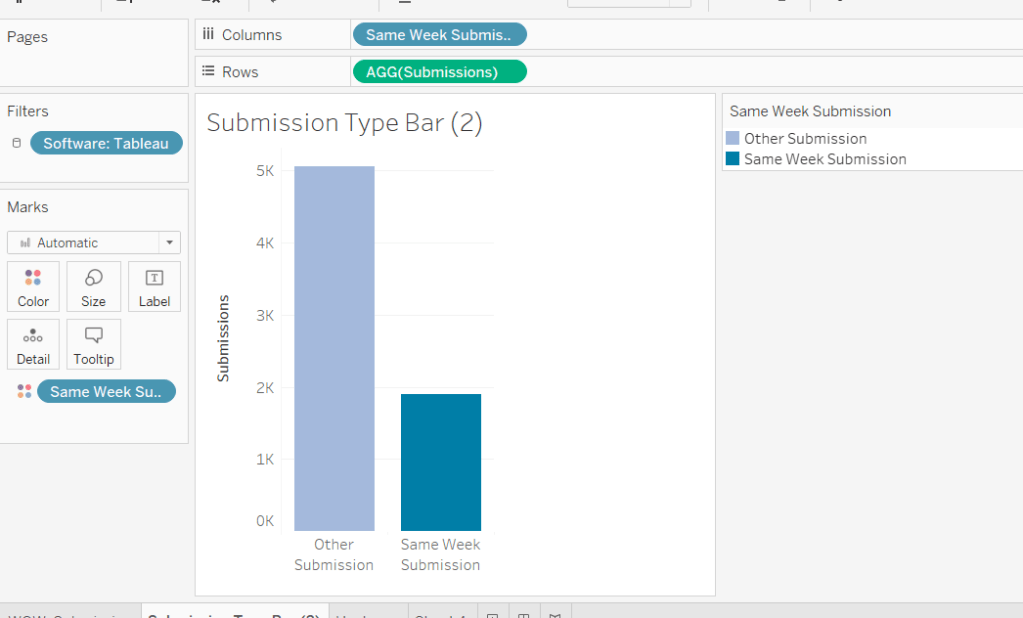Screen dimensions: 1023x618
Task: Select the AGG(Submissions) pill in Rows
Action: pyautogui.click(x=439, y=72)
